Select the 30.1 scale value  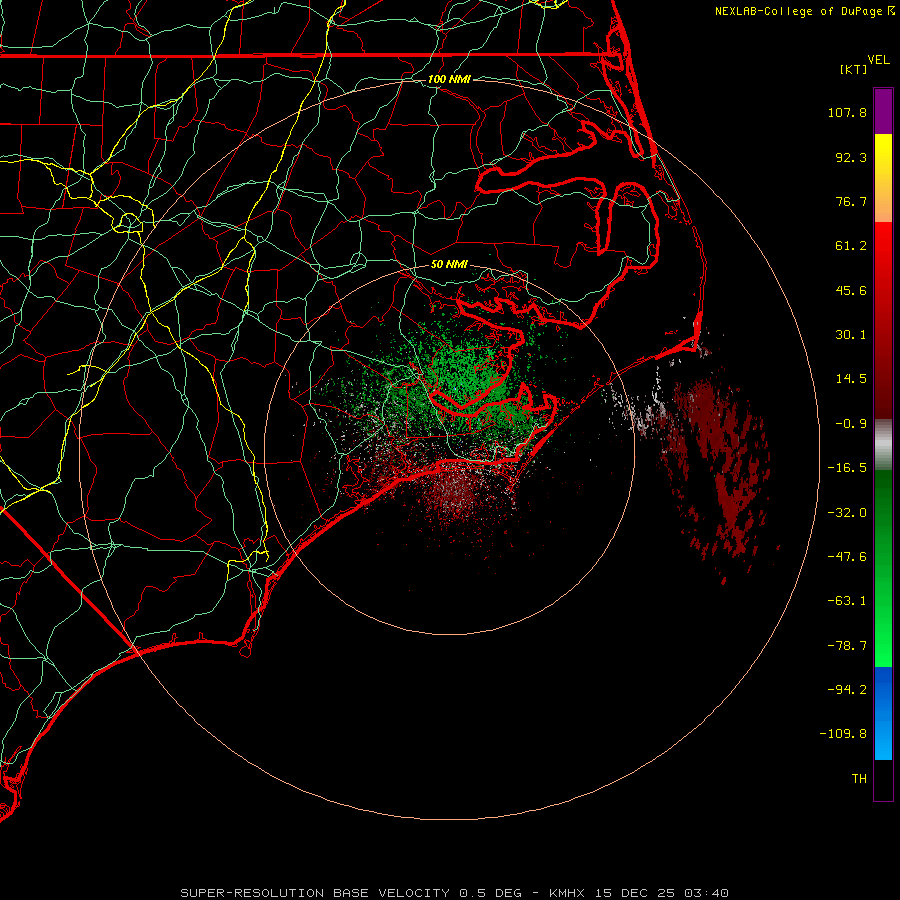[x=851, y=335]
